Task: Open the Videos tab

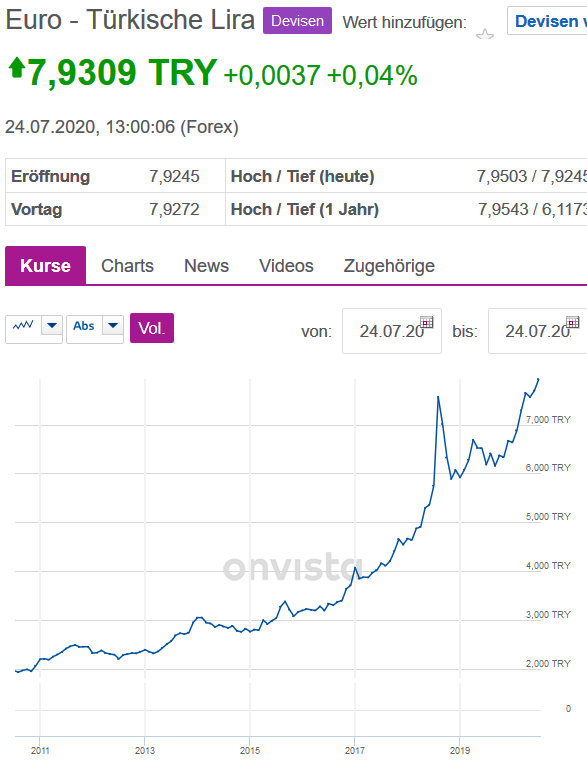Action: [286, 266]
